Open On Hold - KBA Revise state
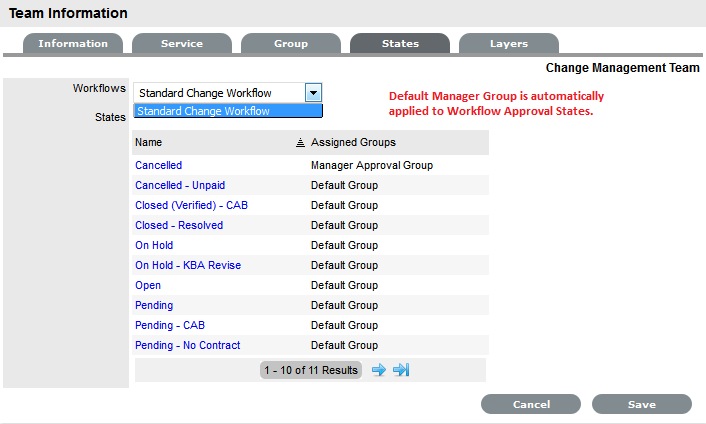The width and height of the screenshot is (706, 424). click(x=188, y=265)
